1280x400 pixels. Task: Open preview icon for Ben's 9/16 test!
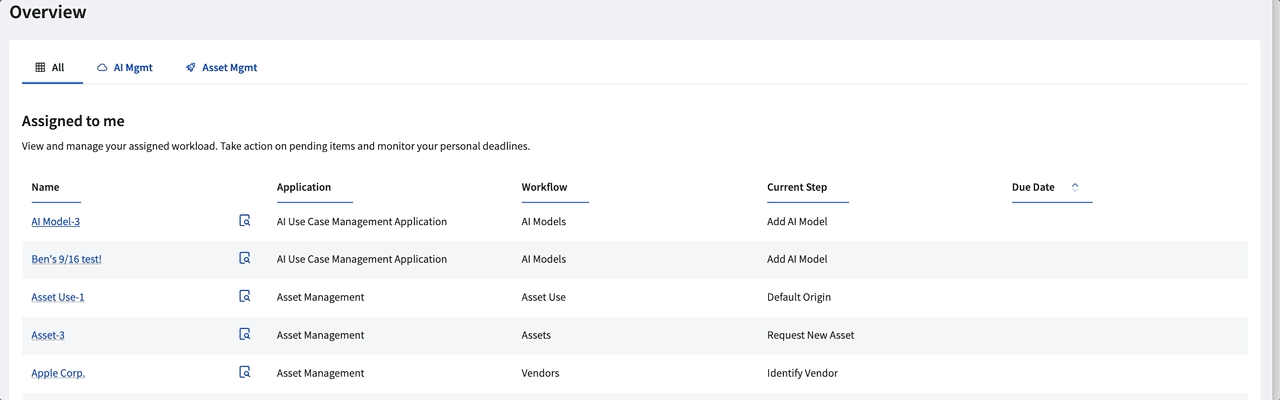pyautogui.click(x=245, y=259)
